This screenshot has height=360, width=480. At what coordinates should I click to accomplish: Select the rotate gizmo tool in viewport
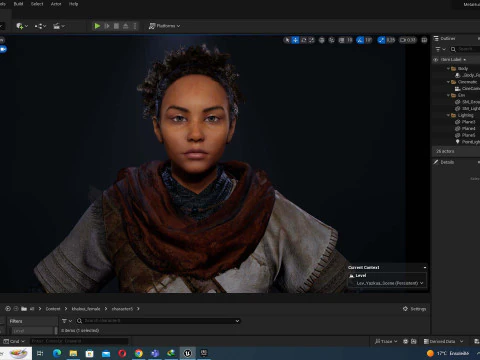tap(304, 40)
